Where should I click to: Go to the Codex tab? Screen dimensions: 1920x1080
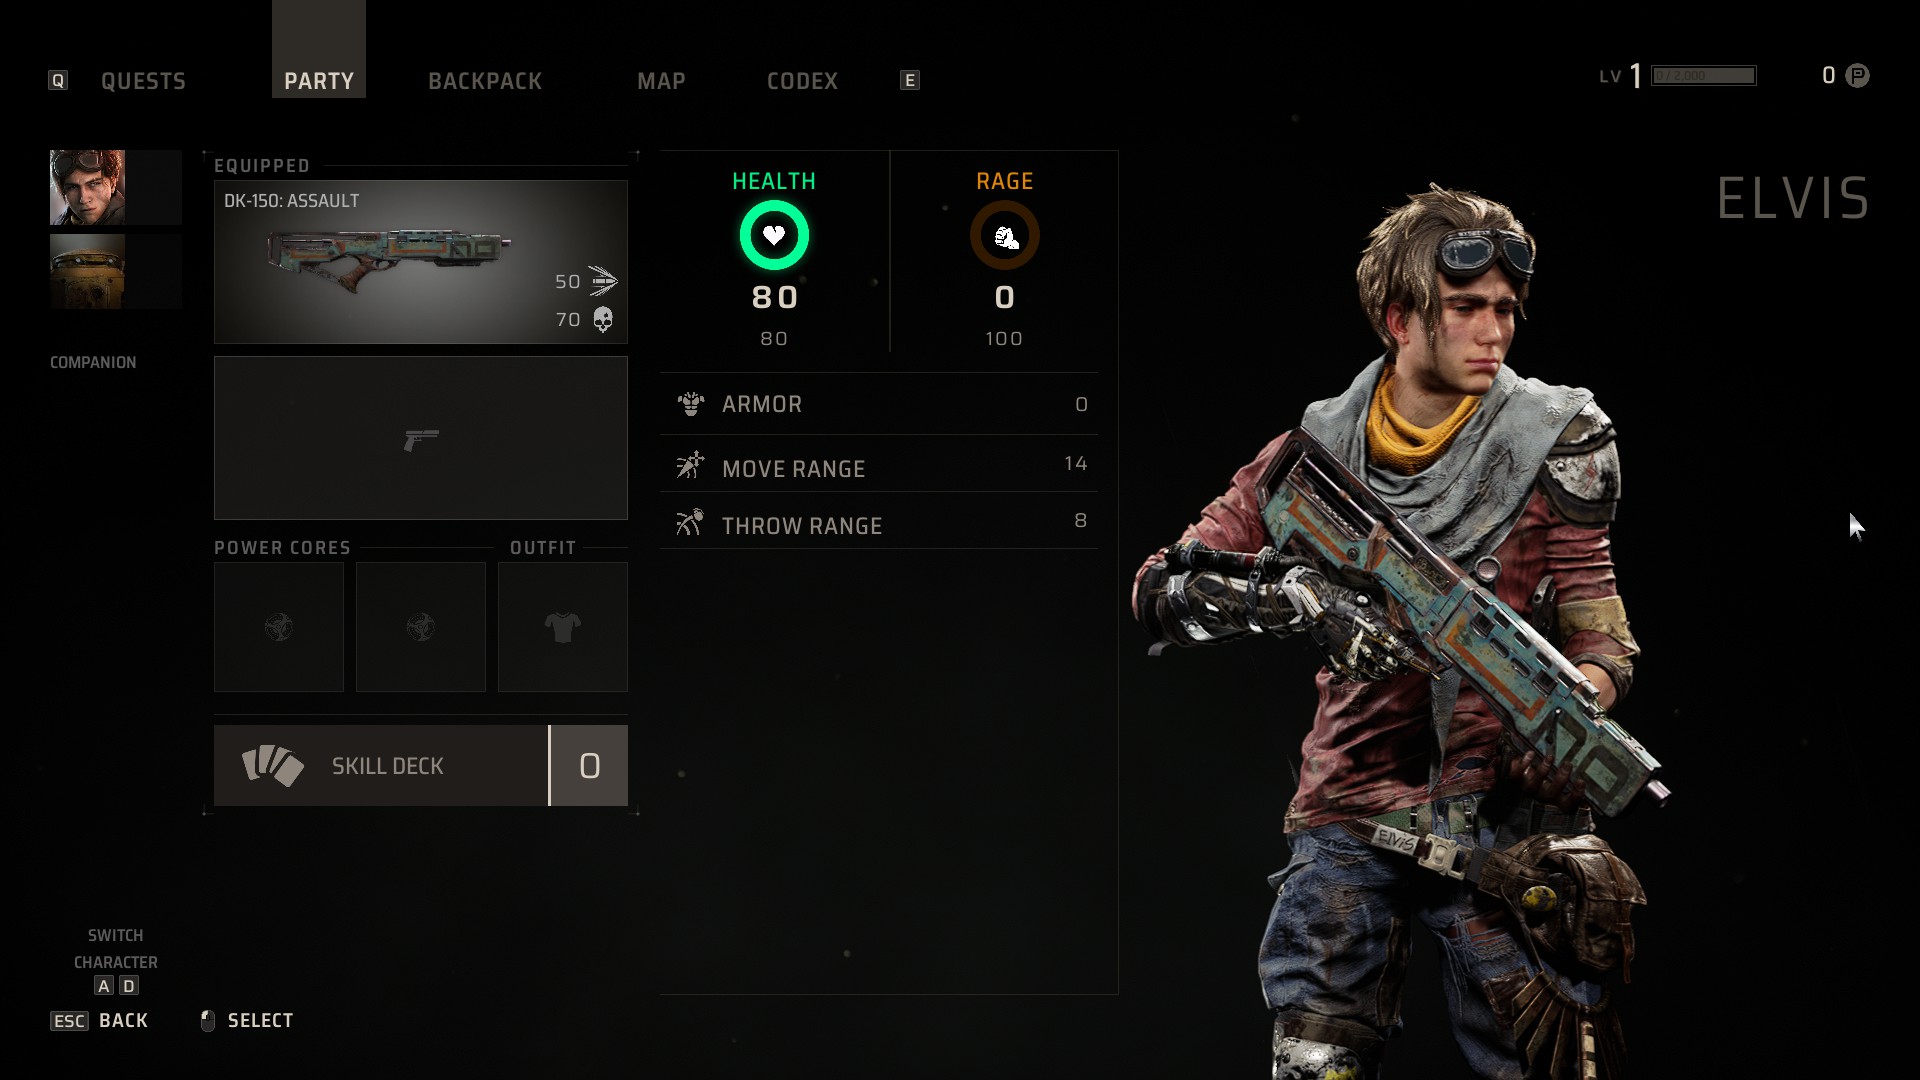click(x=802, y=81)
